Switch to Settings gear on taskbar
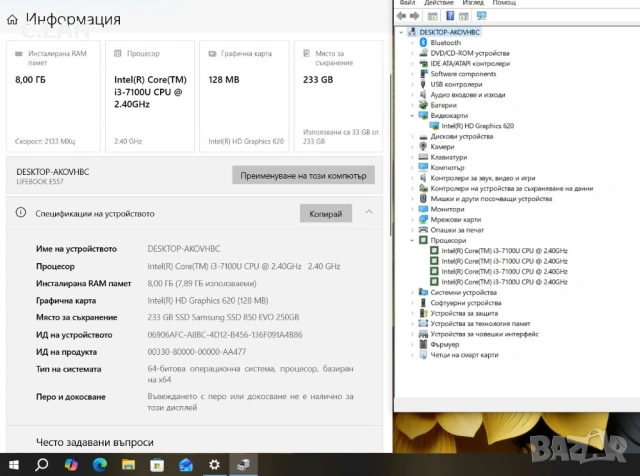Image resolution: width=640 pixels, height=476 pixels. tap(214, 465)
